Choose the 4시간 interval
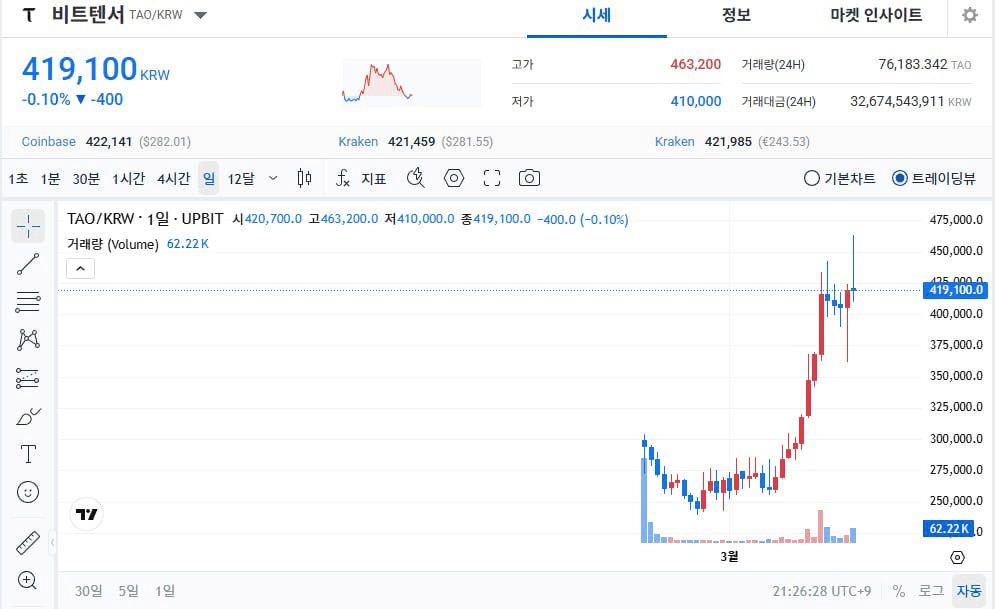This screenshot has height=609, width=995. point(173,178)
